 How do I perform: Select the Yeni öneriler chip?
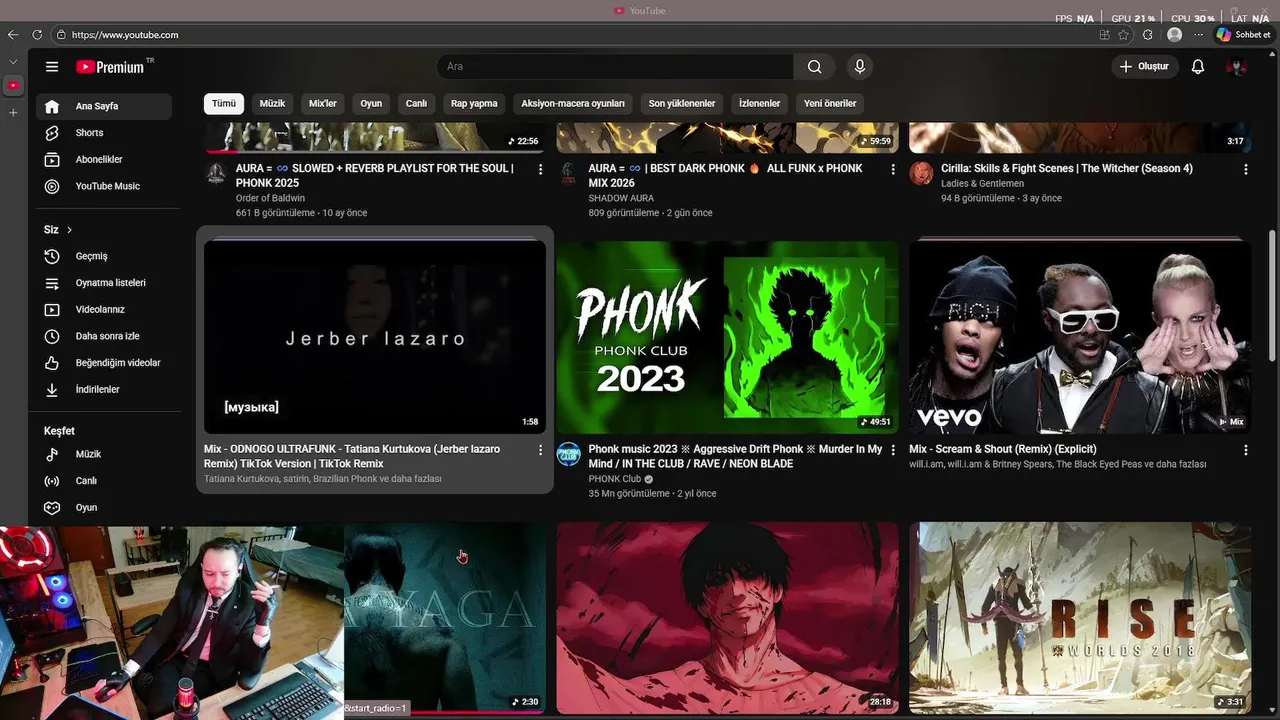[x=830, y=103]
